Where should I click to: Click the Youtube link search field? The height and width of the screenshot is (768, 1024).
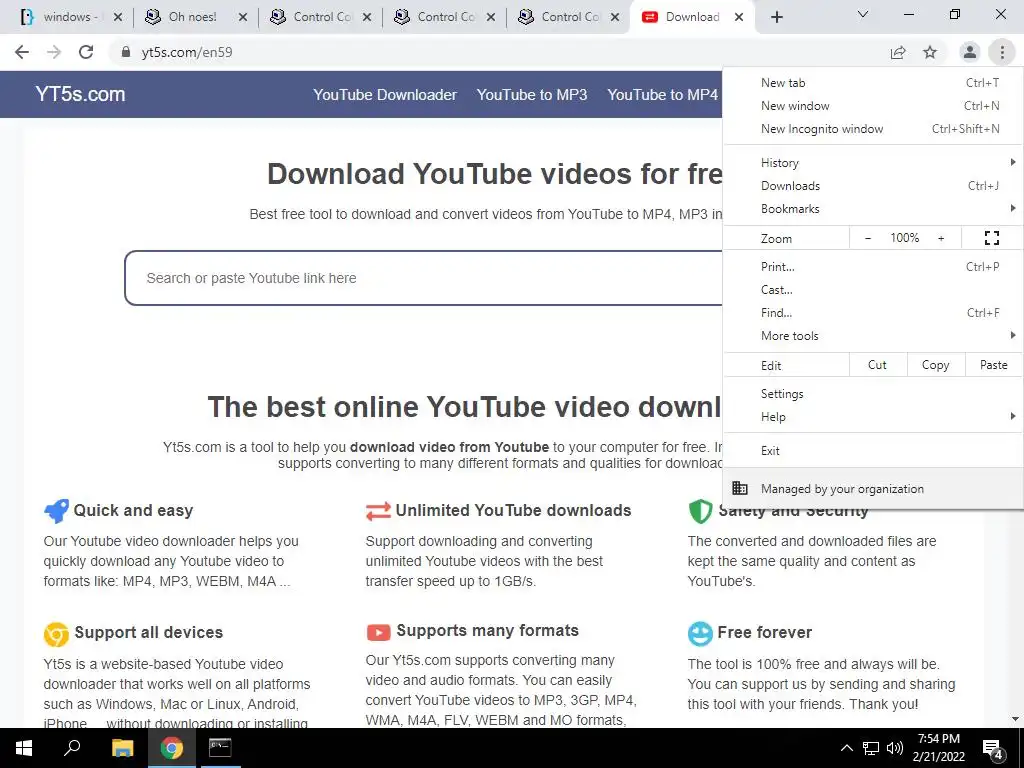424,278
